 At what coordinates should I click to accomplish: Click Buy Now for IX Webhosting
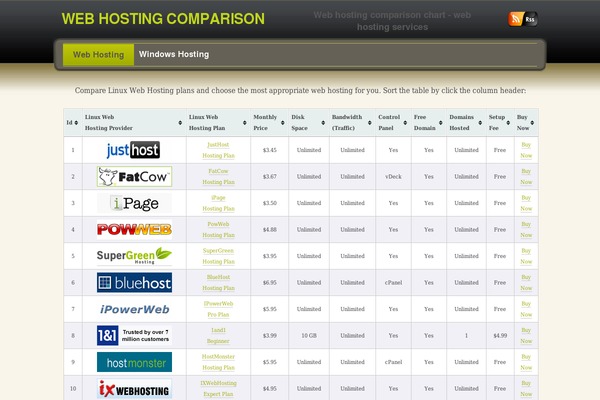pyautogui.click(x=526, y=389)
